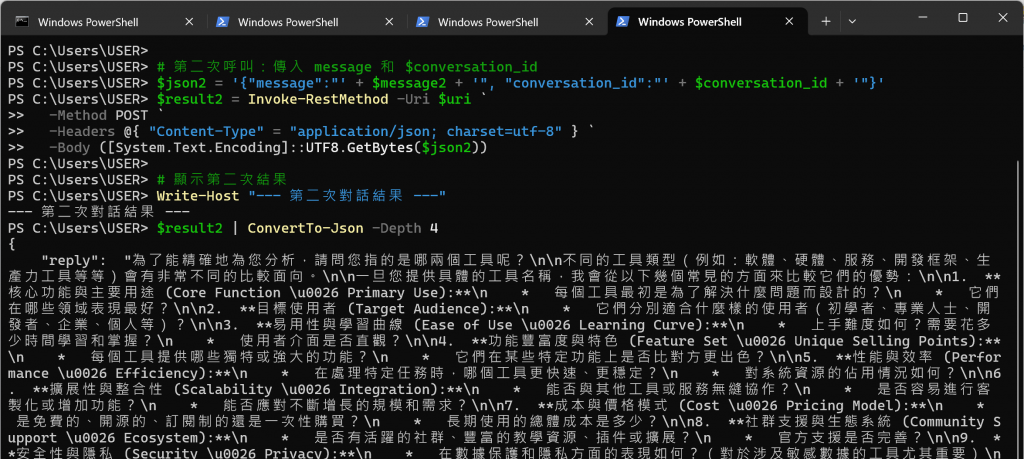Minimize the Windows Terminal window
Screen dimensions: 1024x459
click(x=925, y=18)
